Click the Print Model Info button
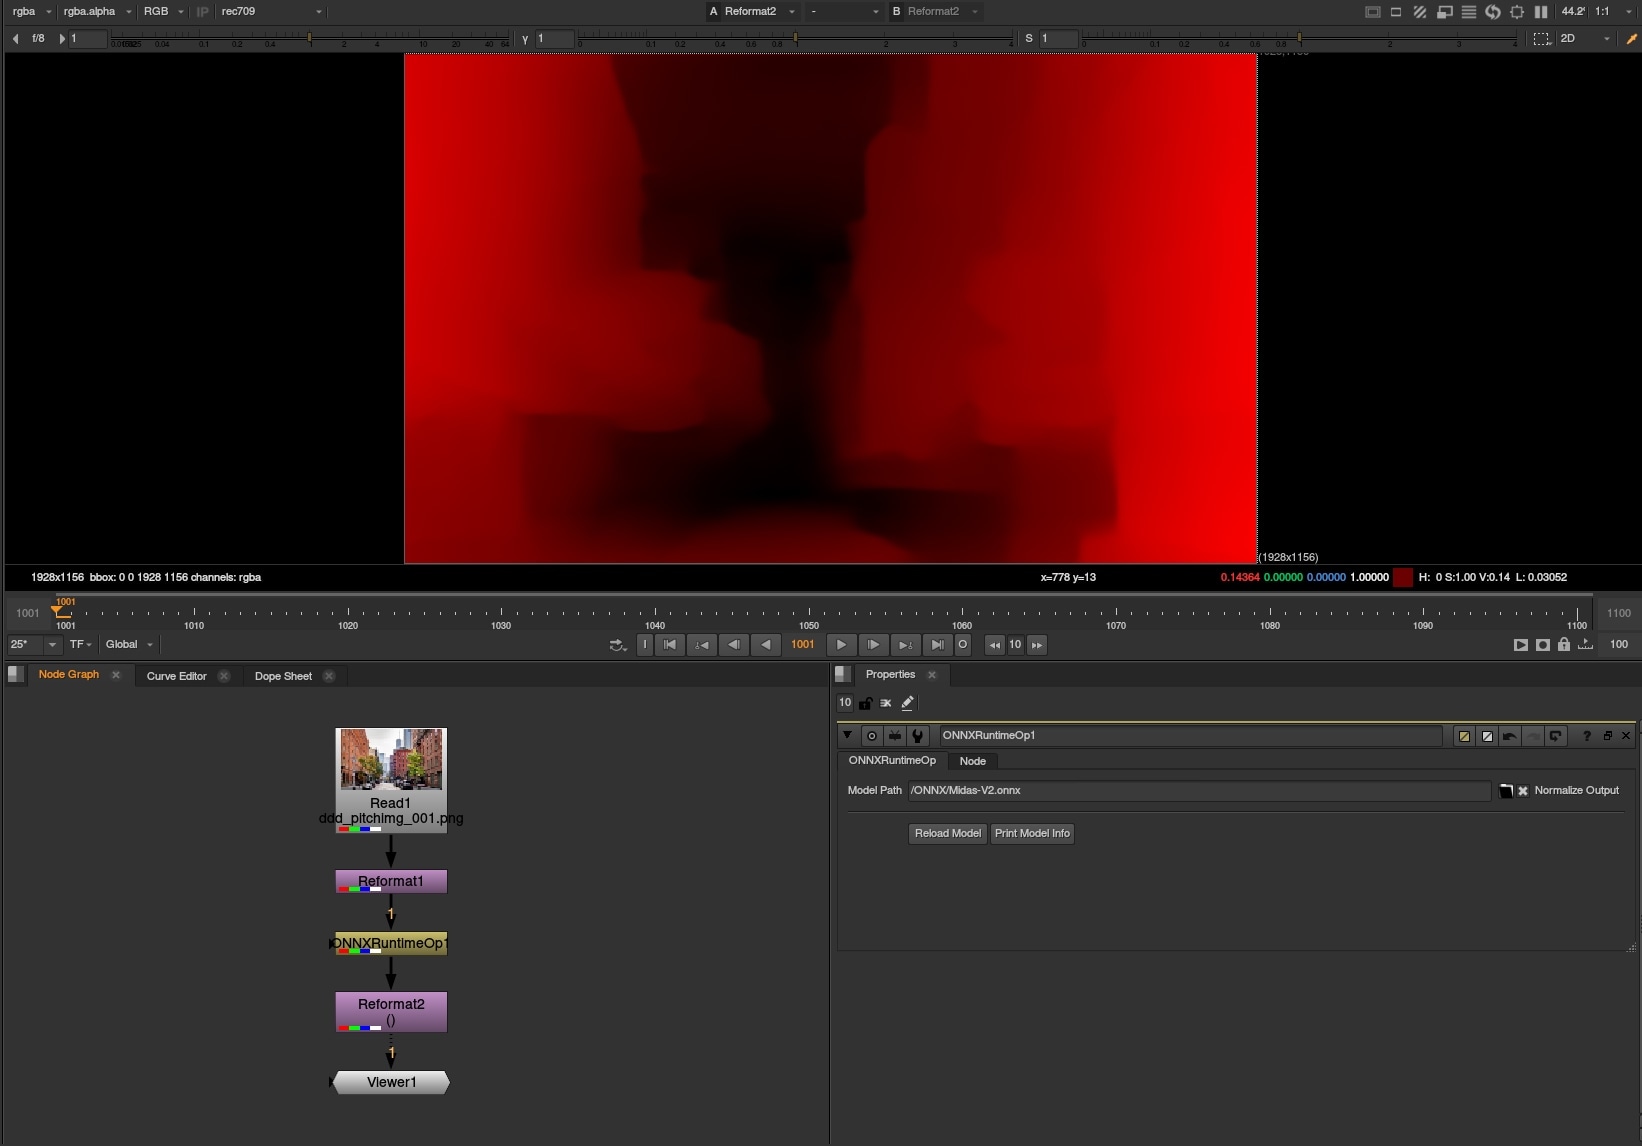The height and width of the screenshot is (1146, 1642). (x=1032, y=833)
